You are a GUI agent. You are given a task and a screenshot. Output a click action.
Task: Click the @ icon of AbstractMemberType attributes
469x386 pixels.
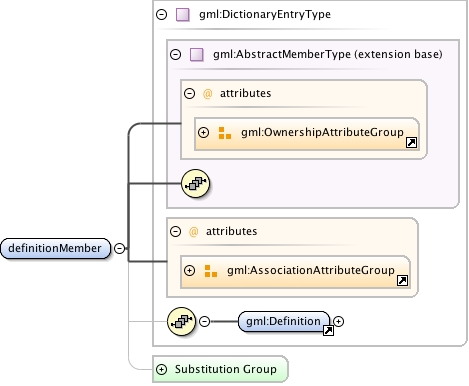click(207, 94)
